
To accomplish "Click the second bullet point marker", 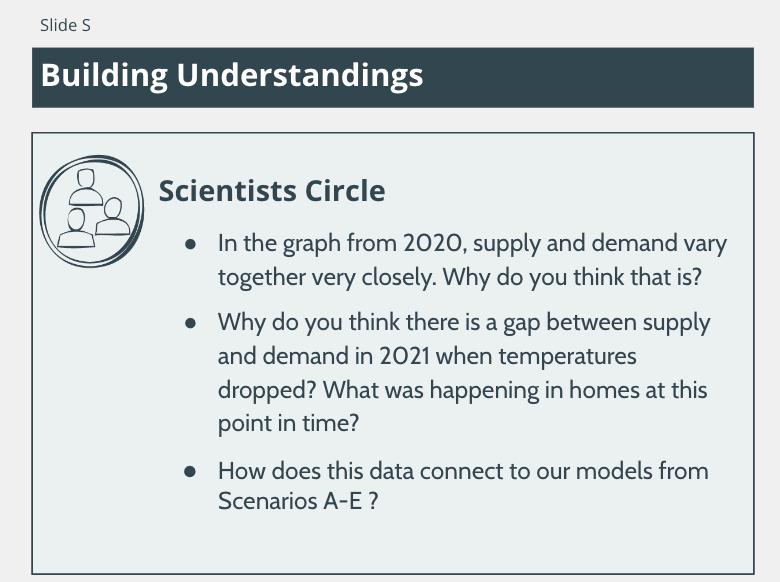I will 190,323.
